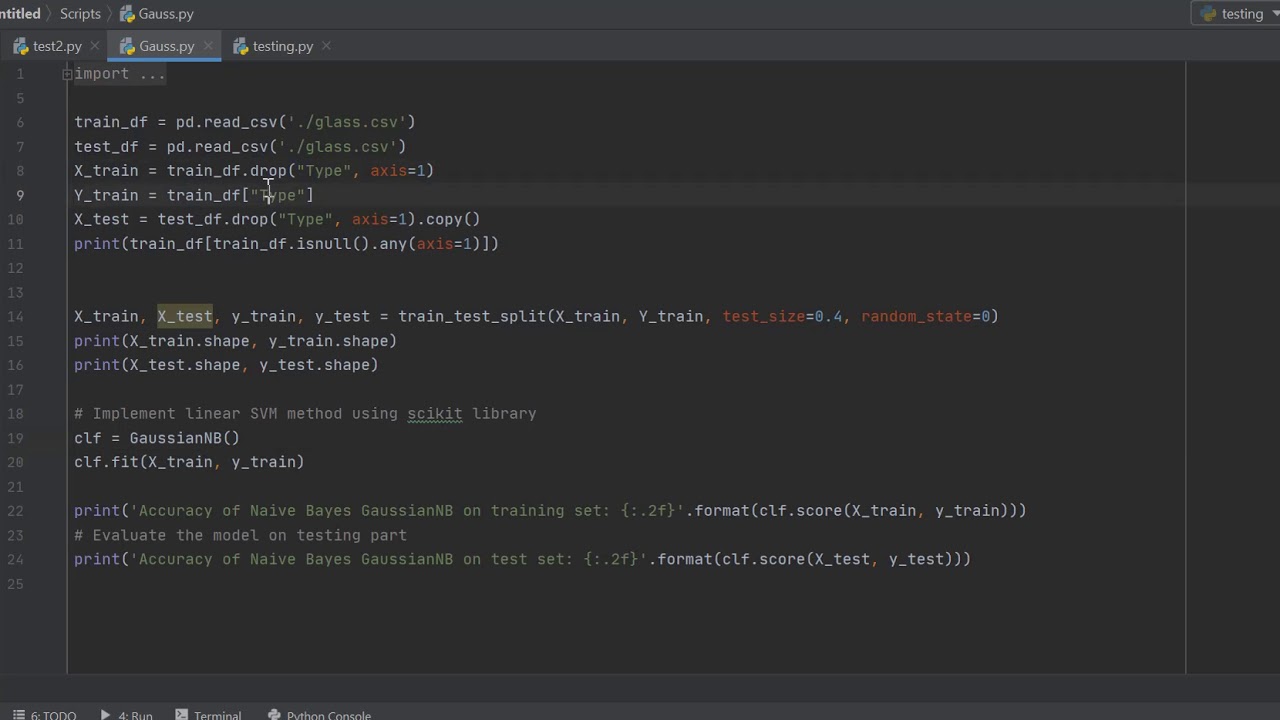
Task: Click line number 19 in the gutter
Action: pyautogui.click(x=16, y=438)
